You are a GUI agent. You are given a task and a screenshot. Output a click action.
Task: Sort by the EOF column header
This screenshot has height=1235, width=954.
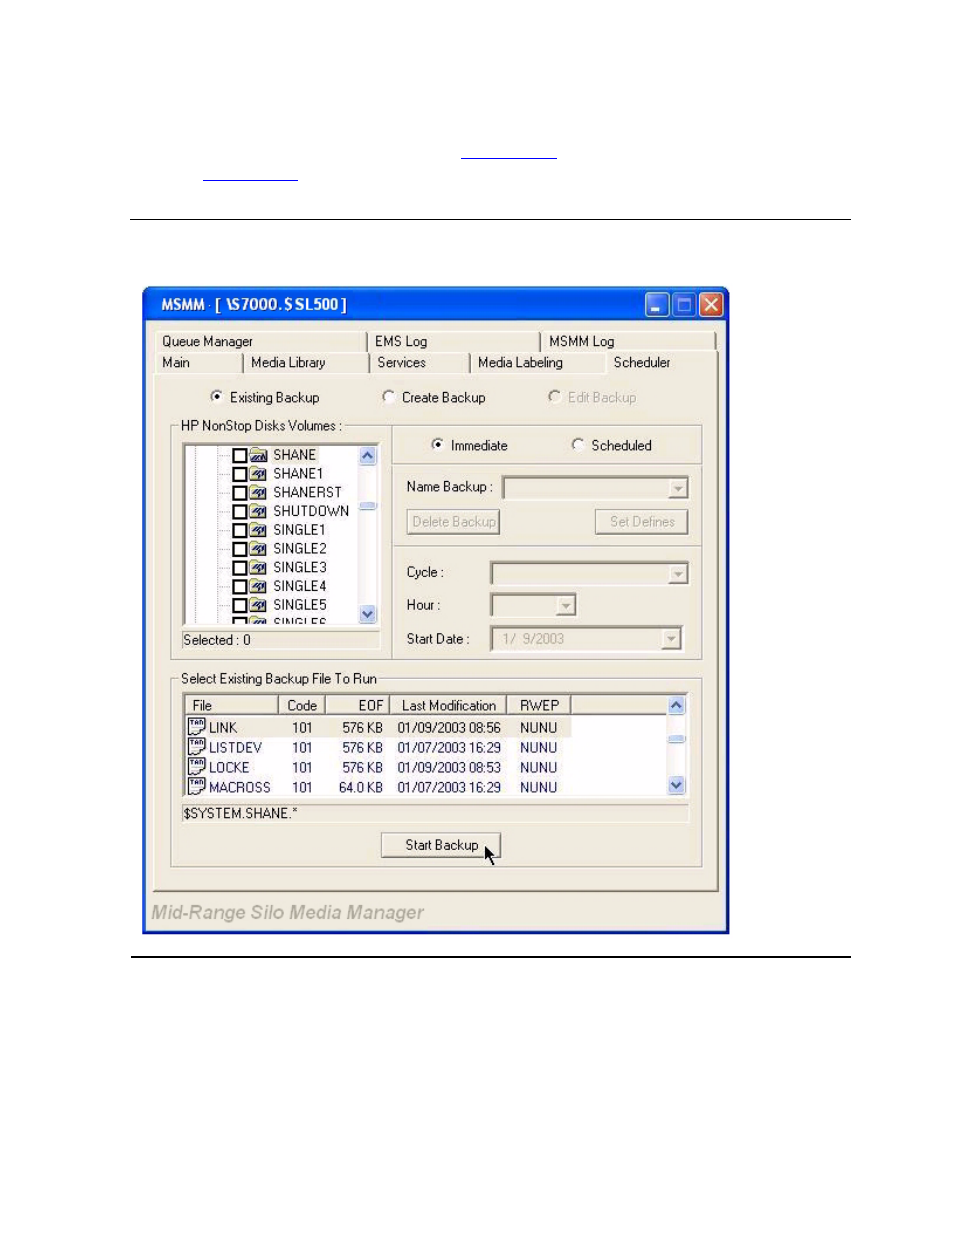[x=358, y=705]
